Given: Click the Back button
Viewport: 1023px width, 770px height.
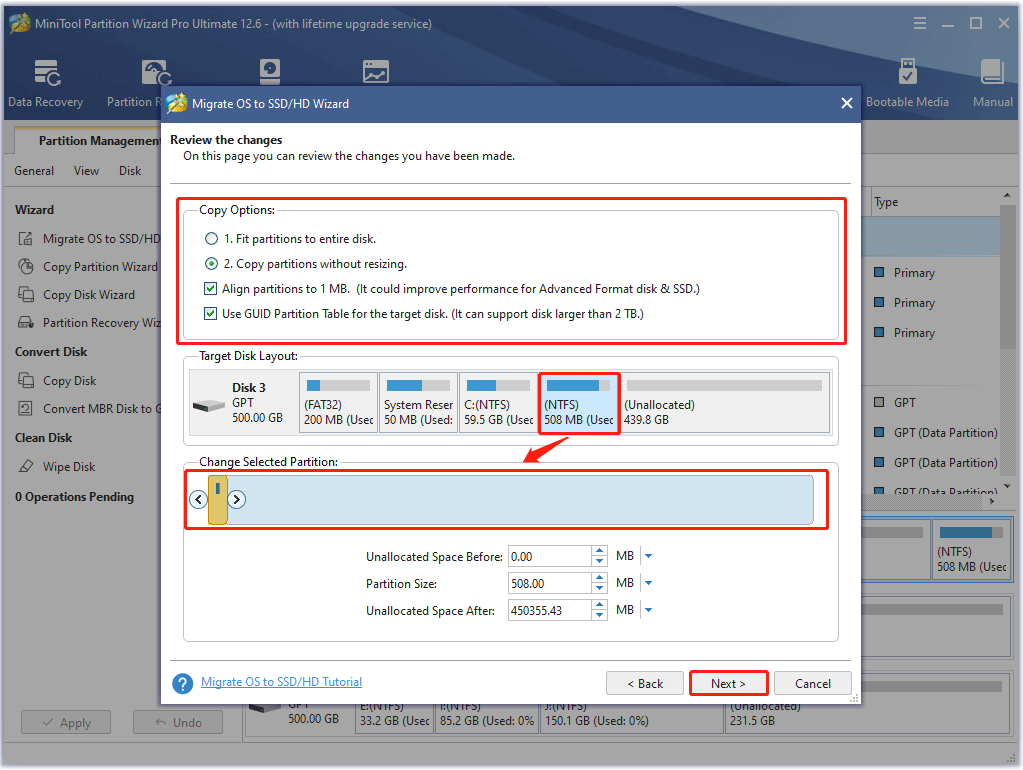Looking at the screenshot, I should pyautogui.click(x=645, y=683).
